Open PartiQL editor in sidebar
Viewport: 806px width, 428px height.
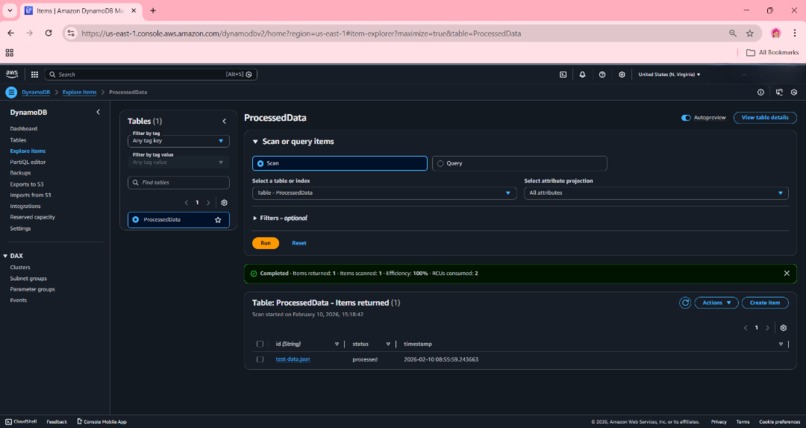coord(28,162)
